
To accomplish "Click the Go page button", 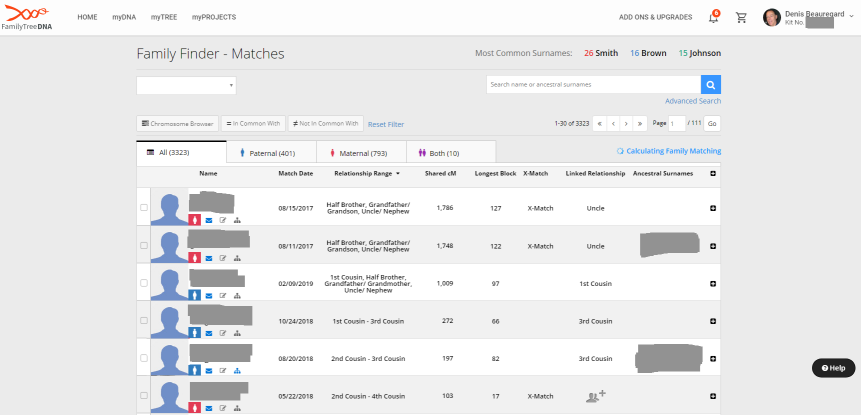I will coord(712,124).
